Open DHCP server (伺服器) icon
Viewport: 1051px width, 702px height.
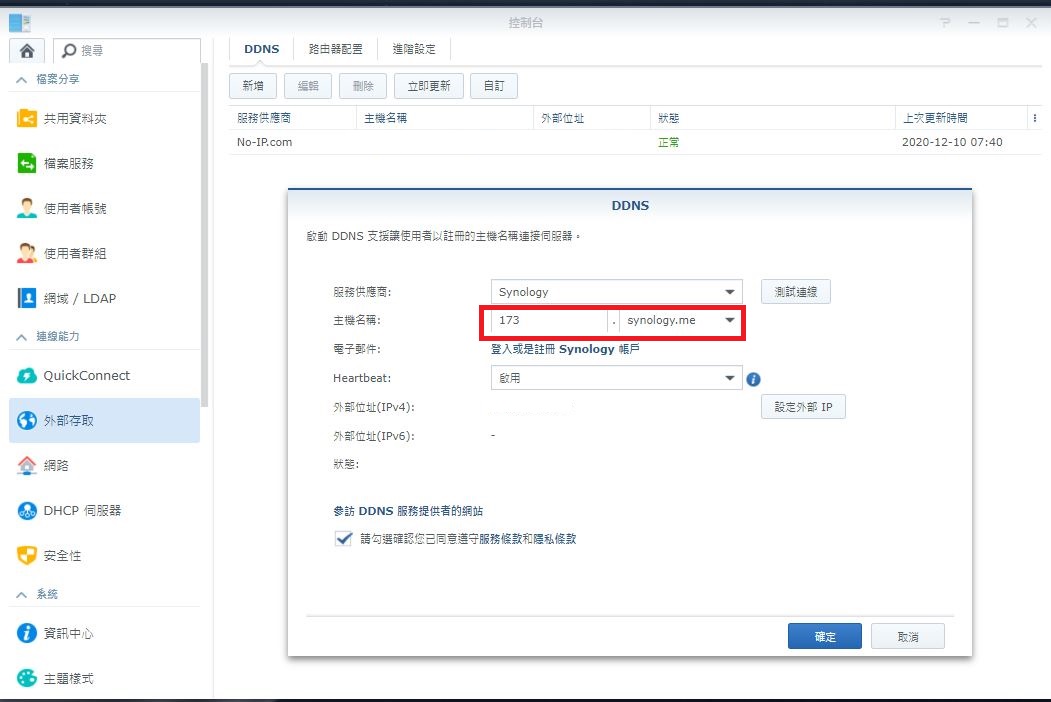click(x=27, y=511)
